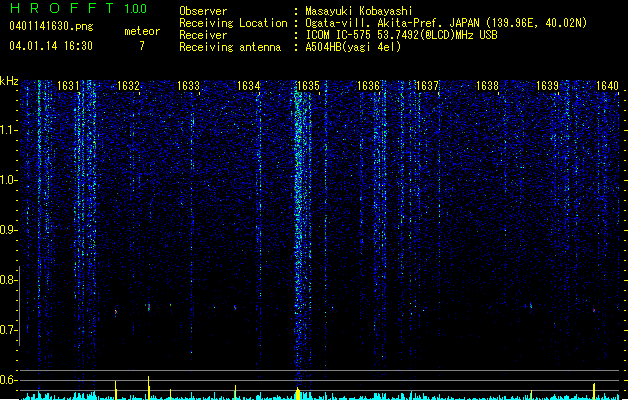The image size is (629, 400).
Task: Click the date stamp 04.01.14 16:30
Action: [51, 46]
